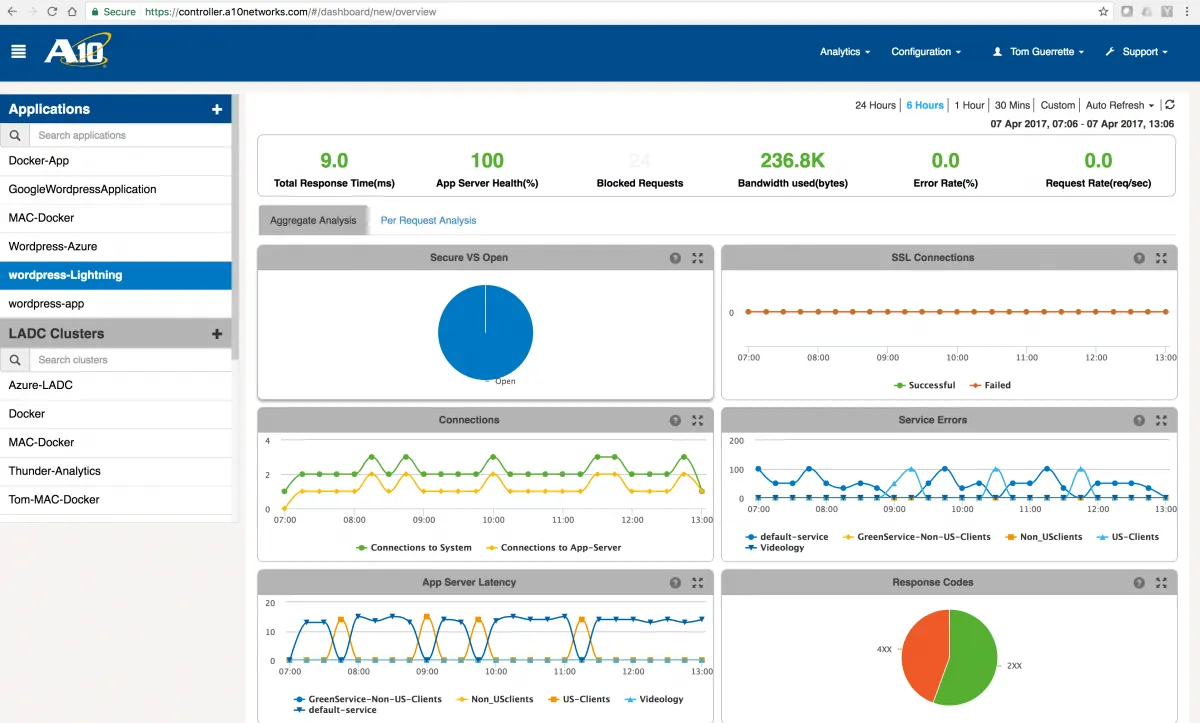Screen dimensions: 1200x723
Task: Open the hamburger navigation menu
Action: click(x=18, y=52)
